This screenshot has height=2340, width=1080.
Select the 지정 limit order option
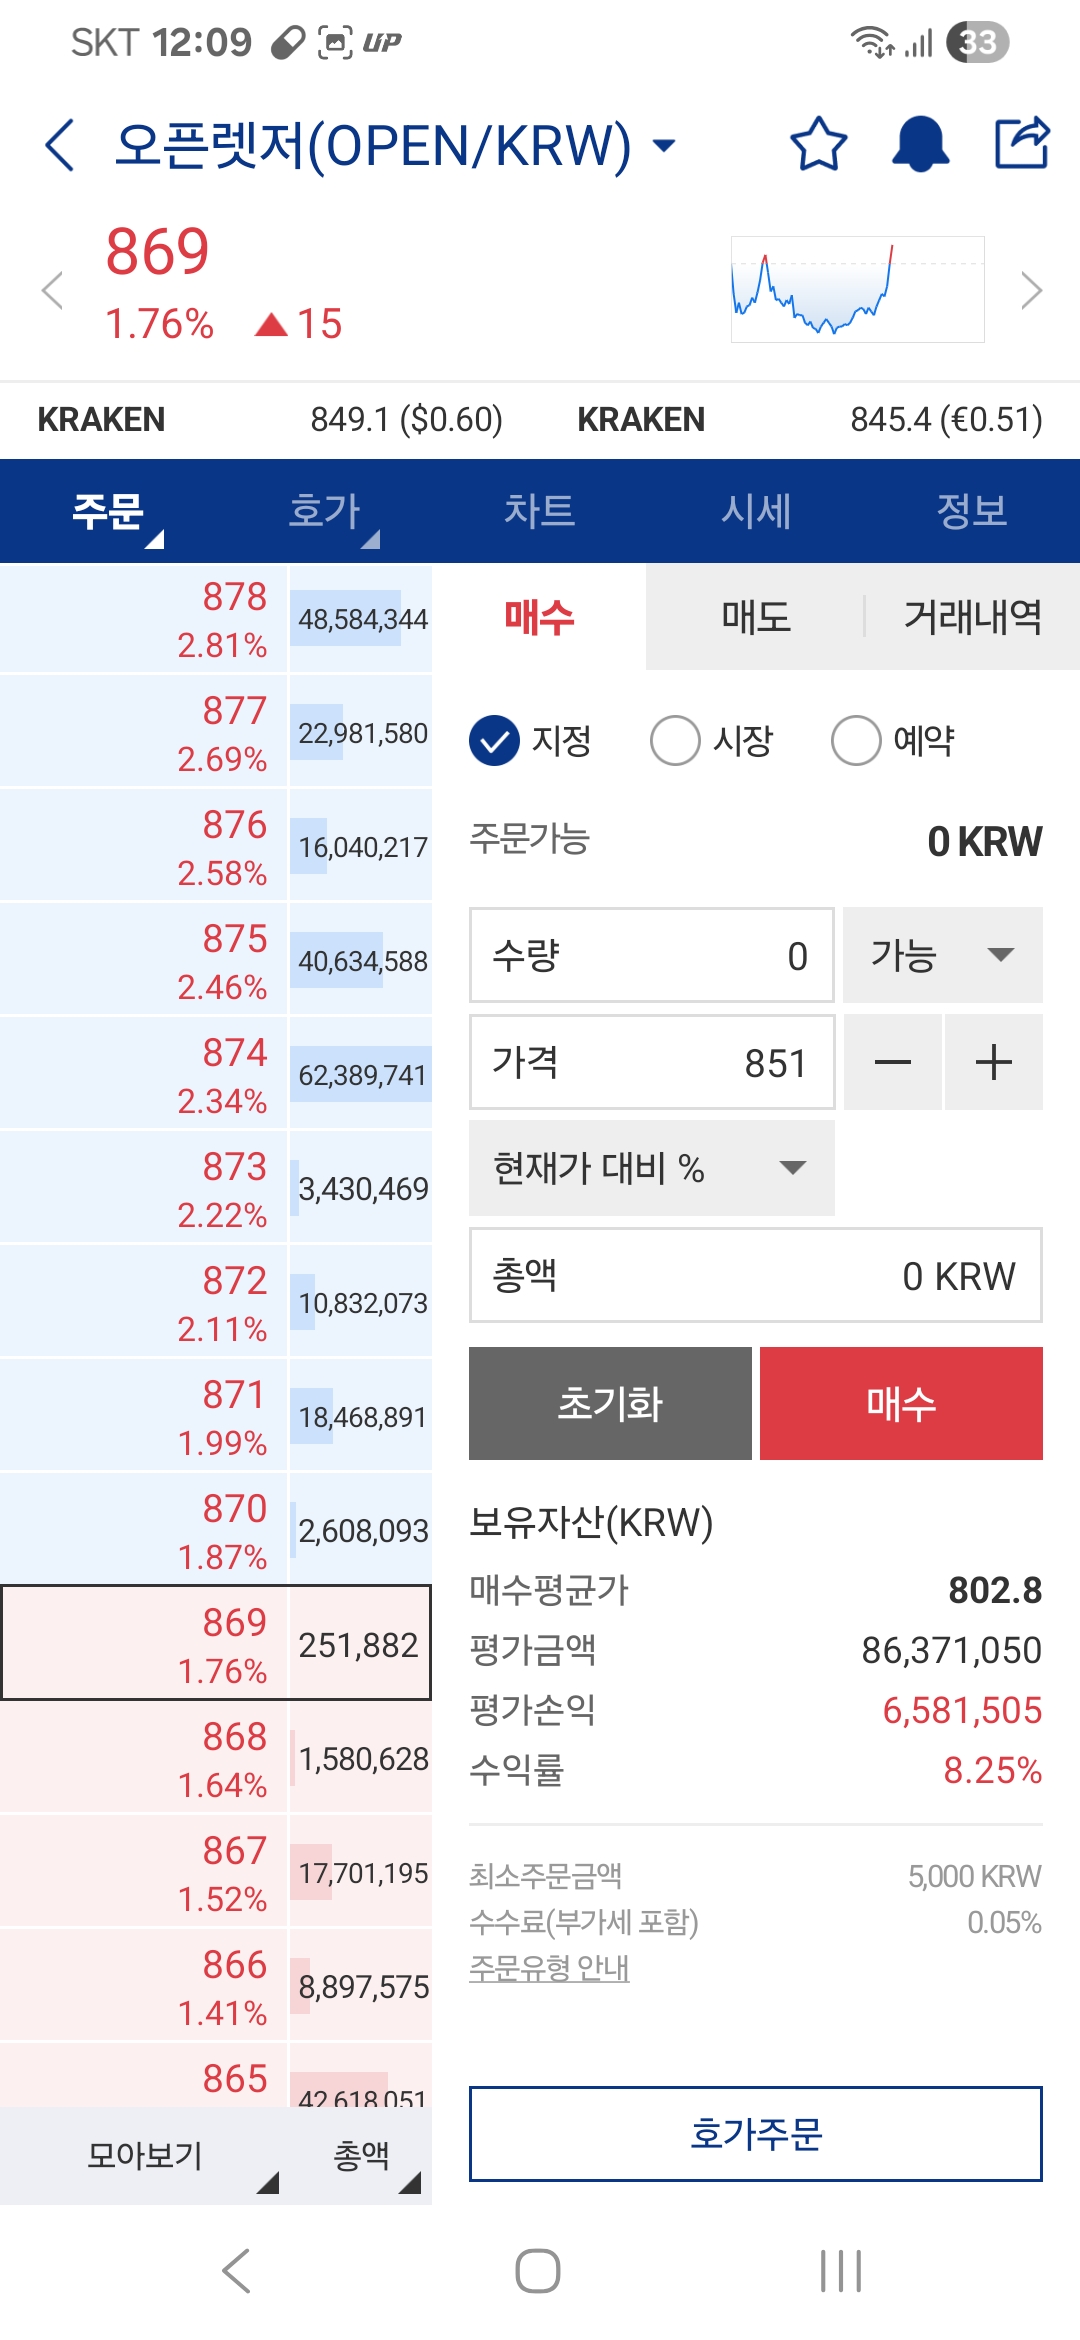pyautogui.click(x=495, y=741)
